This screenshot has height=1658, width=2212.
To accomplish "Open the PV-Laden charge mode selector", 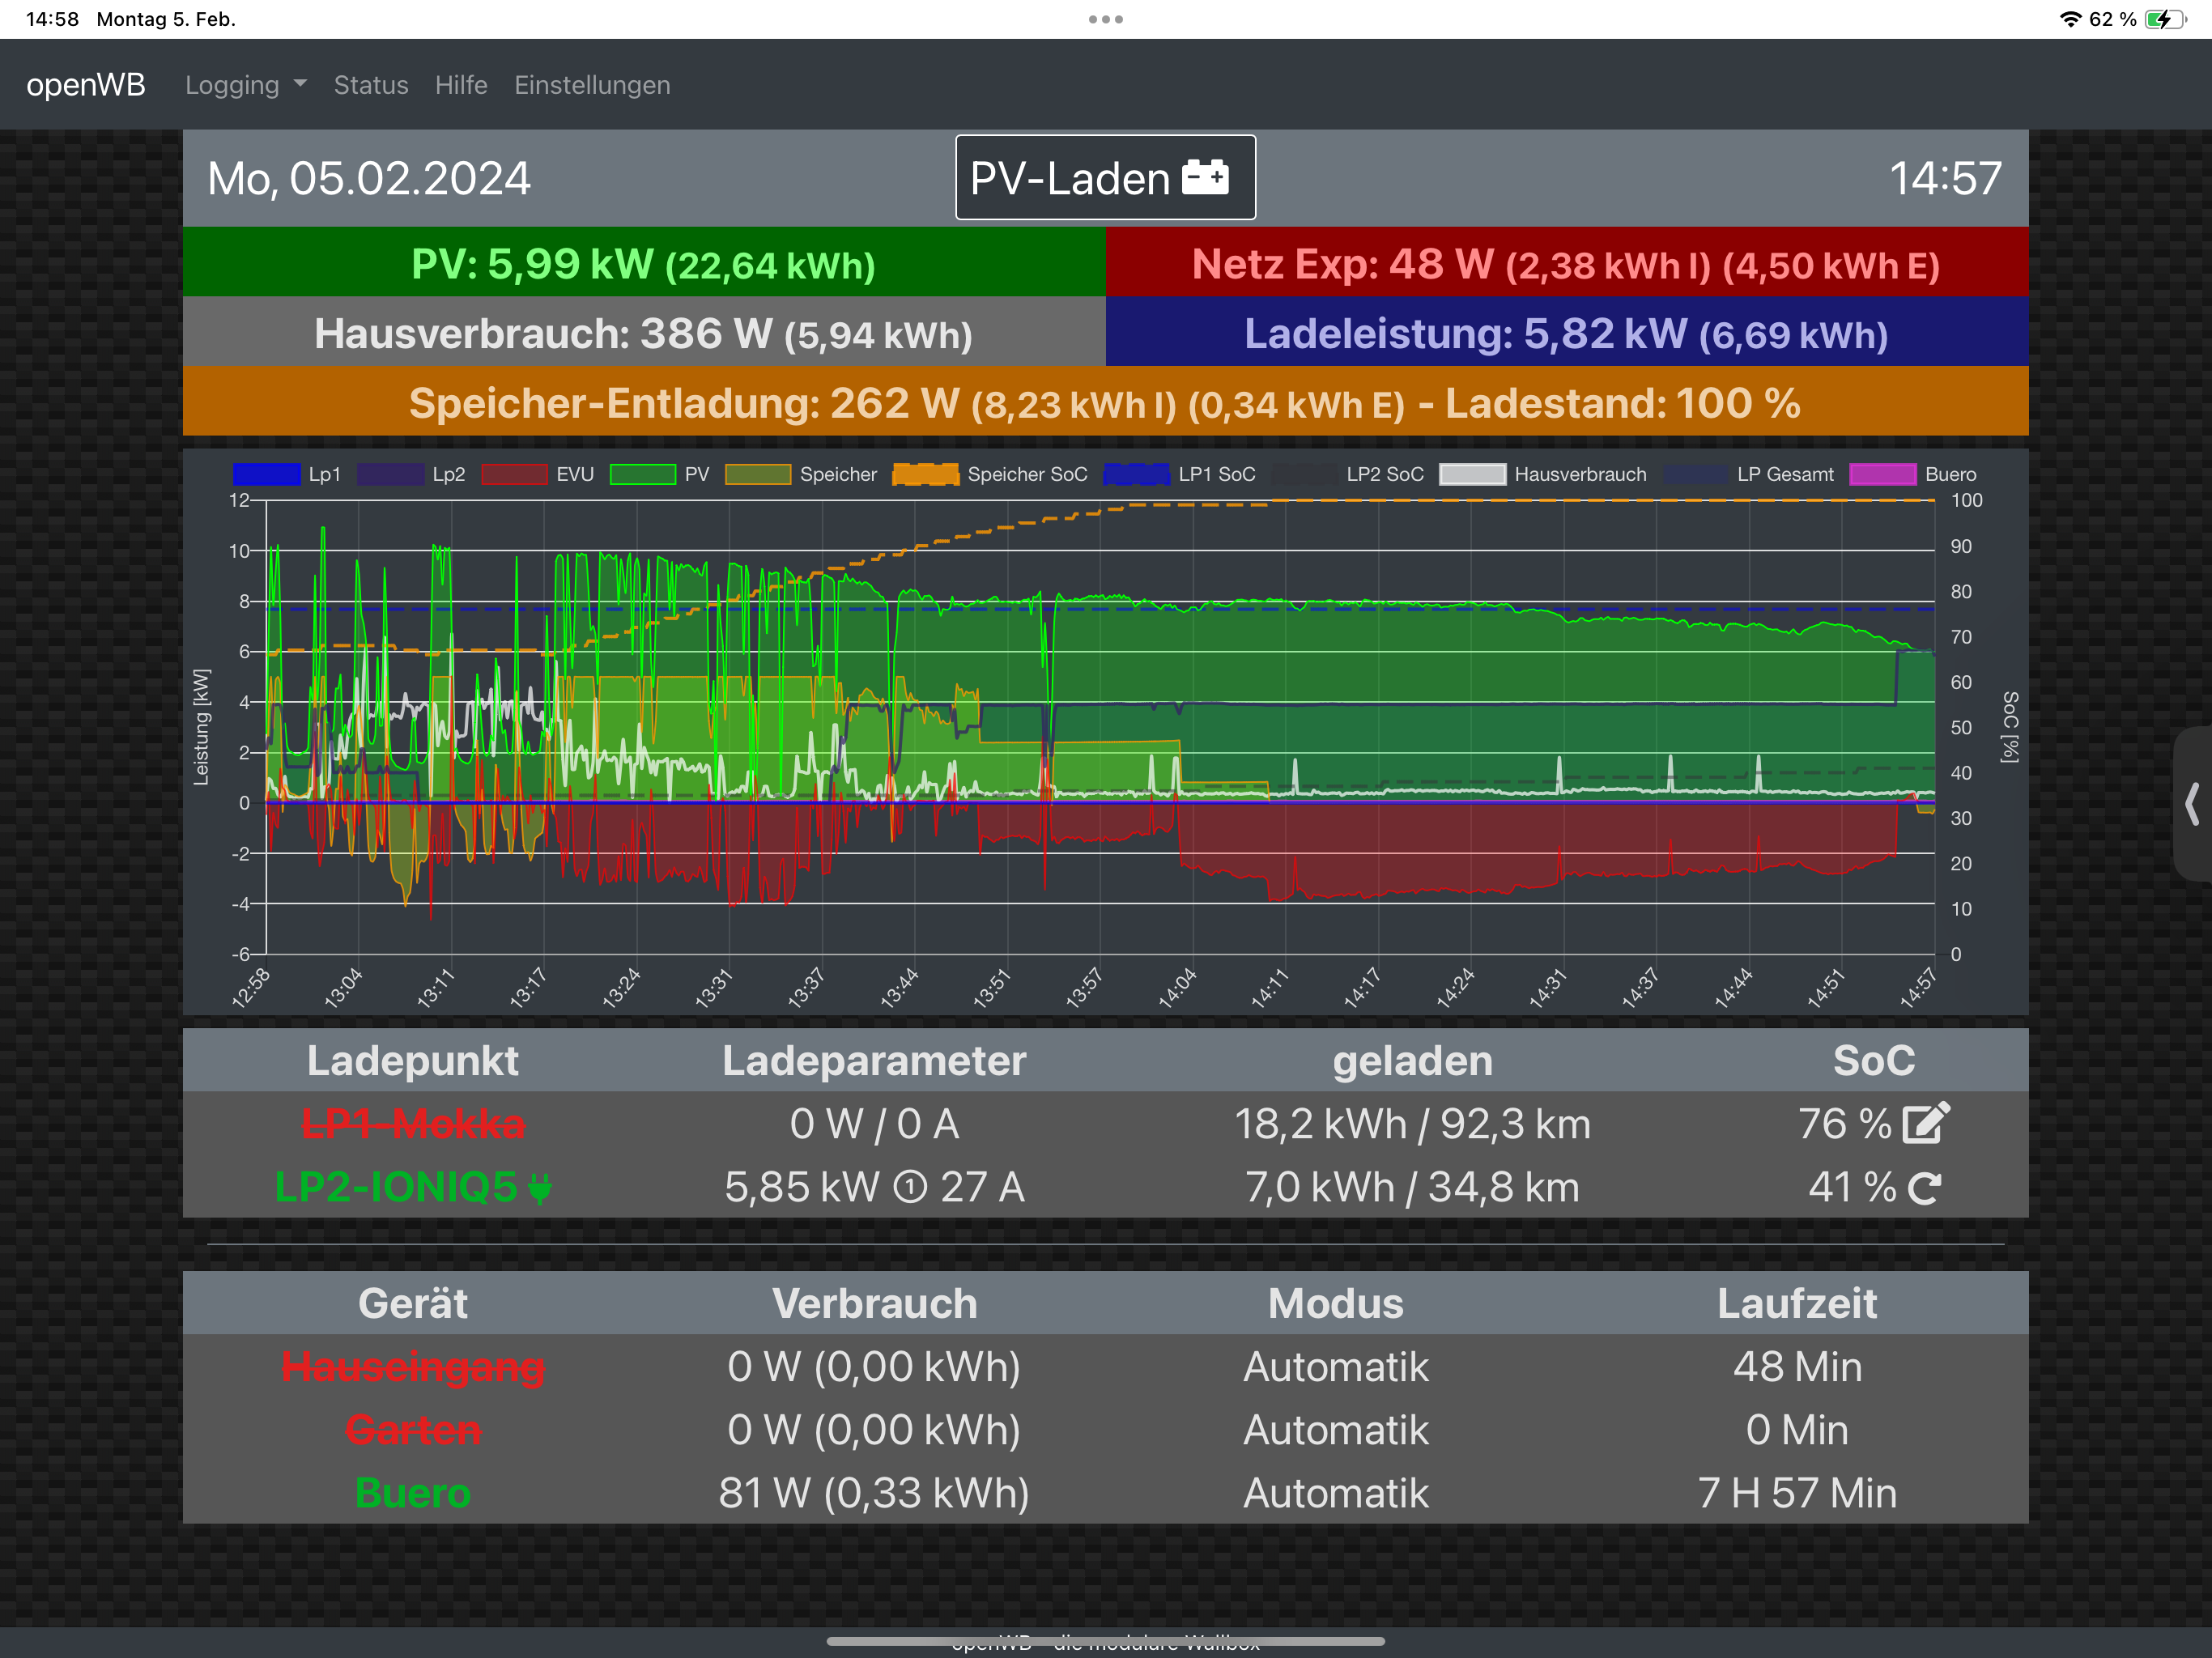I will pyautogui.click(x=1104, y=178).
